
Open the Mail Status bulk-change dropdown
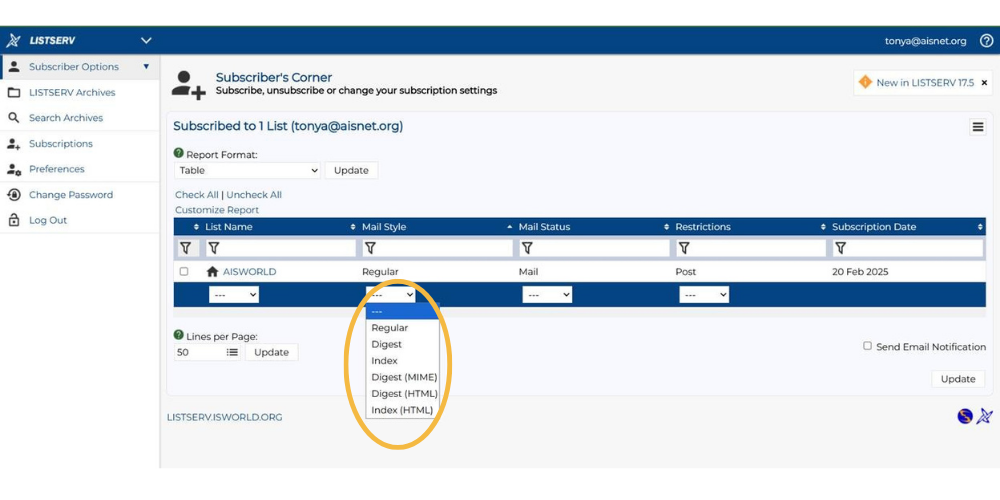(x=547, y=295)
